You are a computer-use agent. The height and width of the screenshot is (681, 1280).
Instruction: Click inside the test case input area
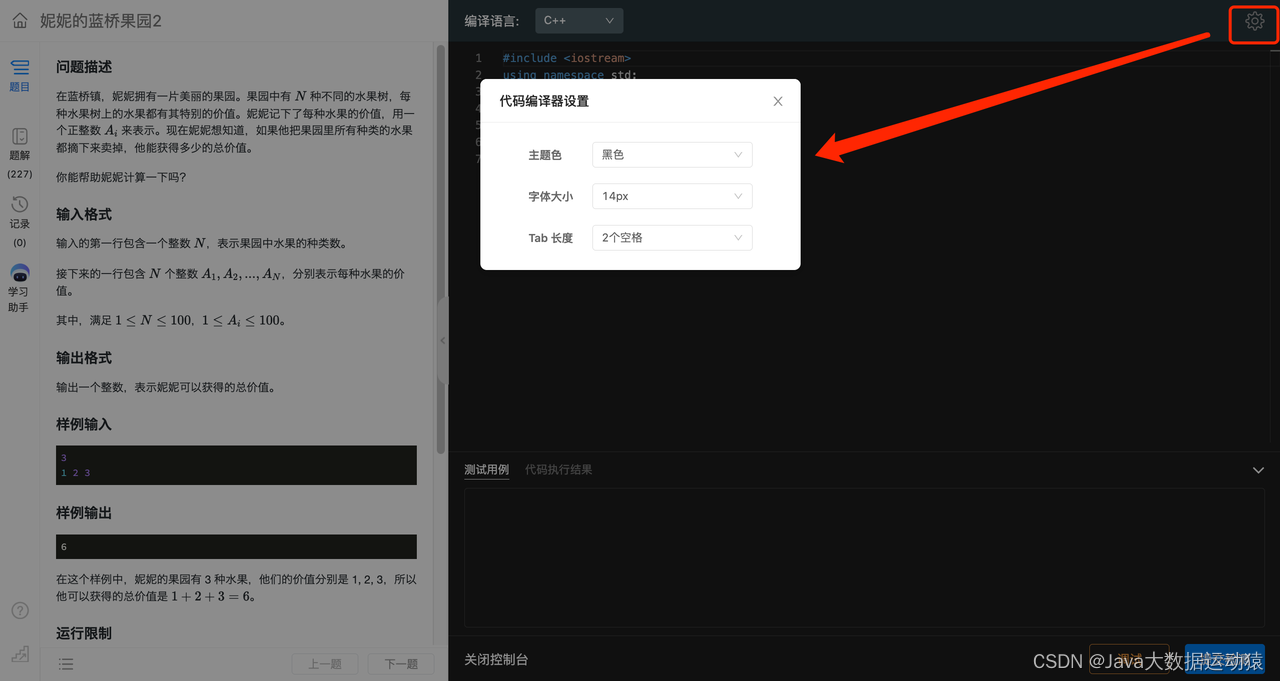[x=865, y=558]
